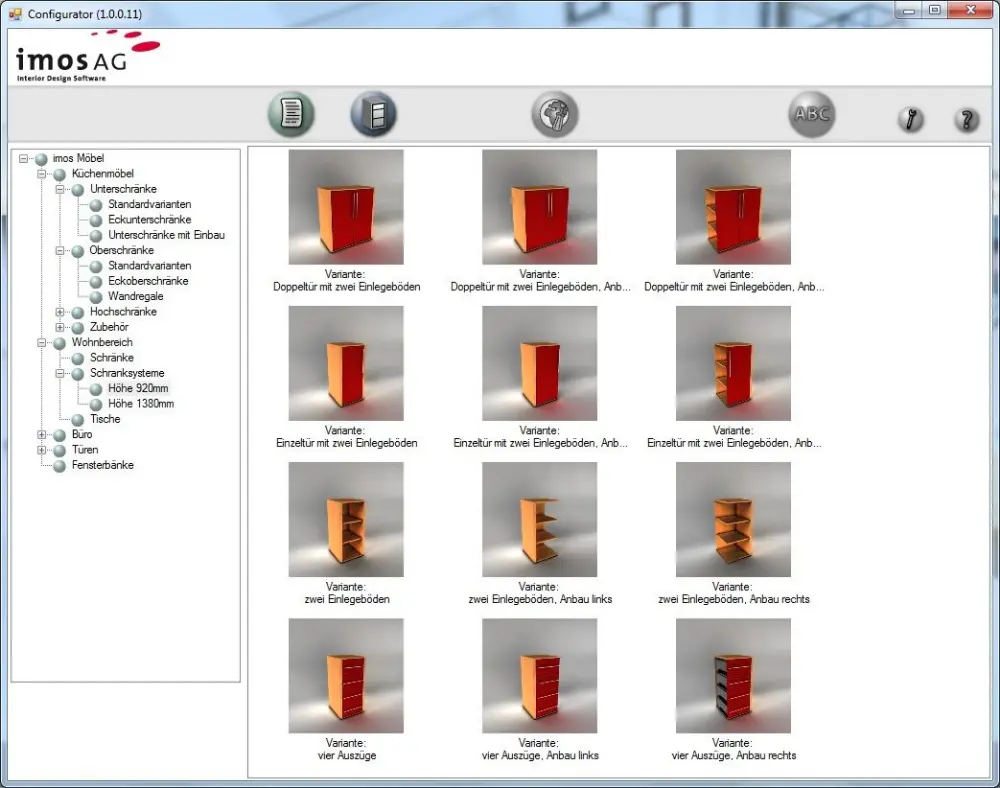Choose the vier Auszüge variant thumbnail

point(346,675)
